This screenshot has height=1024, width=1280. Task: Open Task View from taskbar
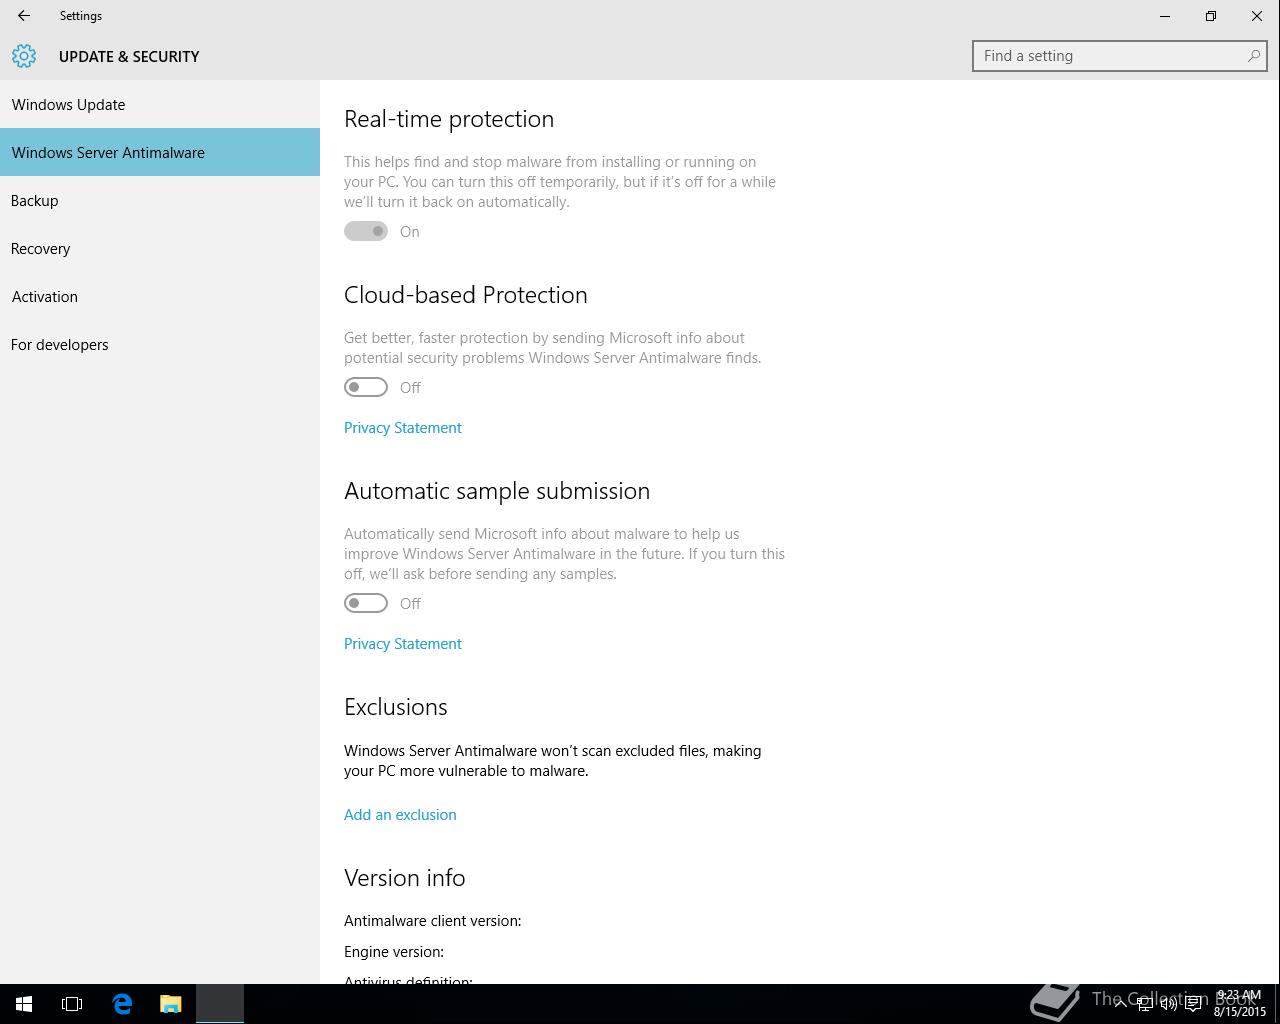point(72,1003)
